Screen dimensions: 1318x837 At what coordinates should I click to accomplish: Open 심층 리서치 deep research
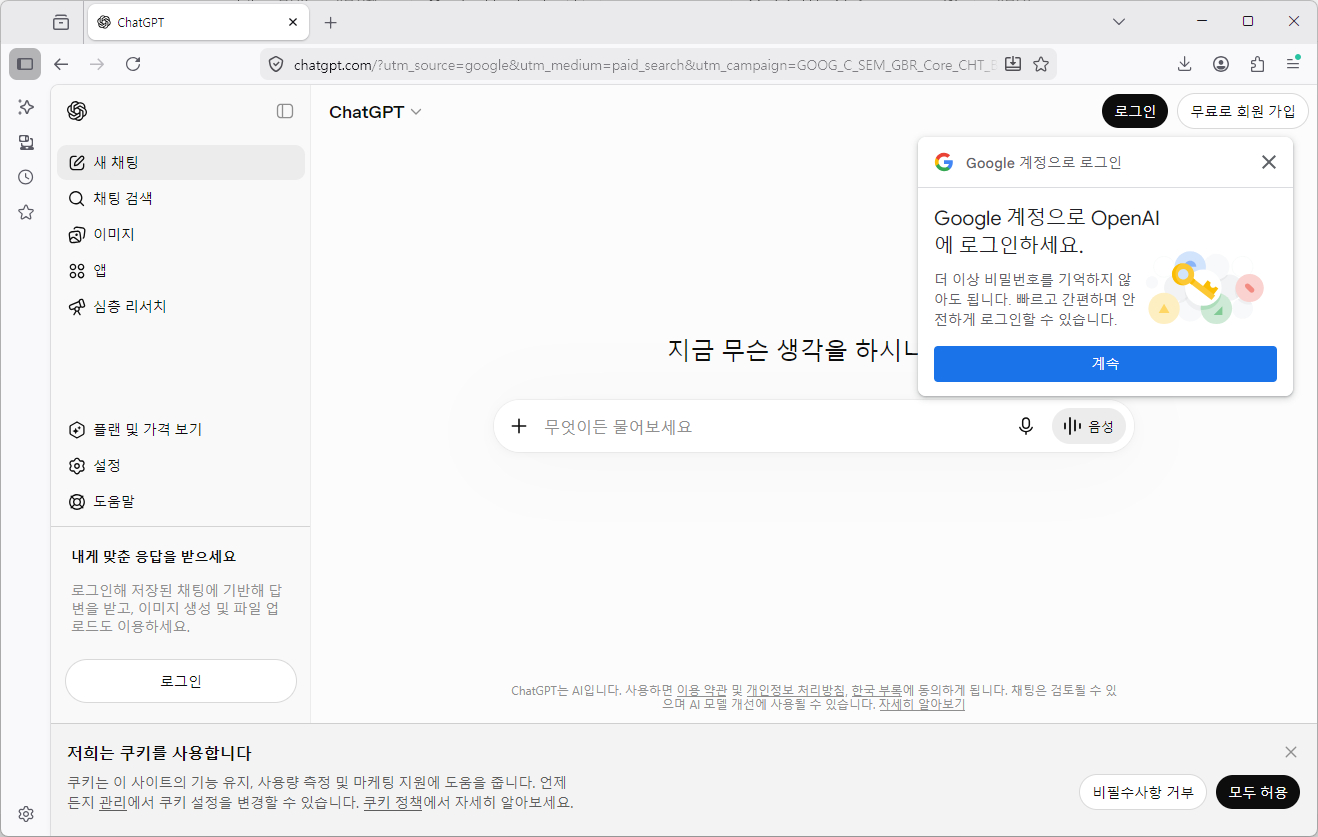181,306
